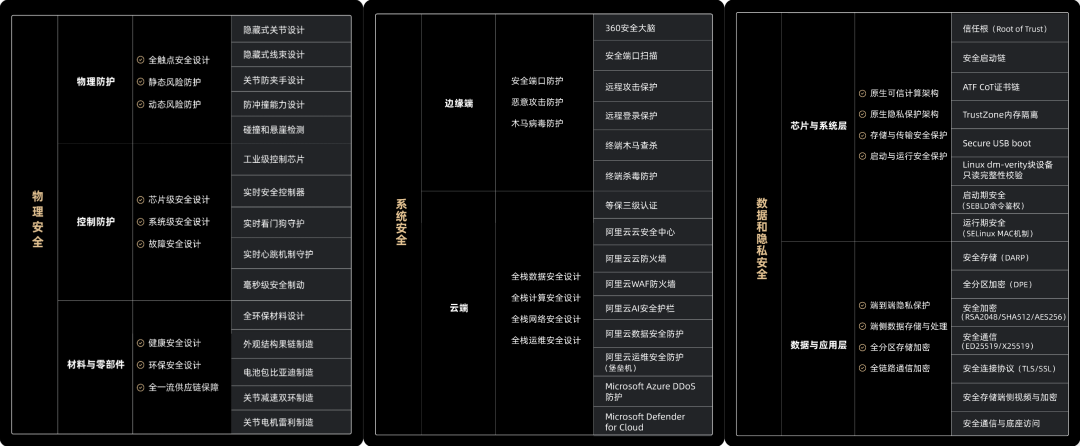Click the check icon beside 芯片级安全设计

coord(141,200)
